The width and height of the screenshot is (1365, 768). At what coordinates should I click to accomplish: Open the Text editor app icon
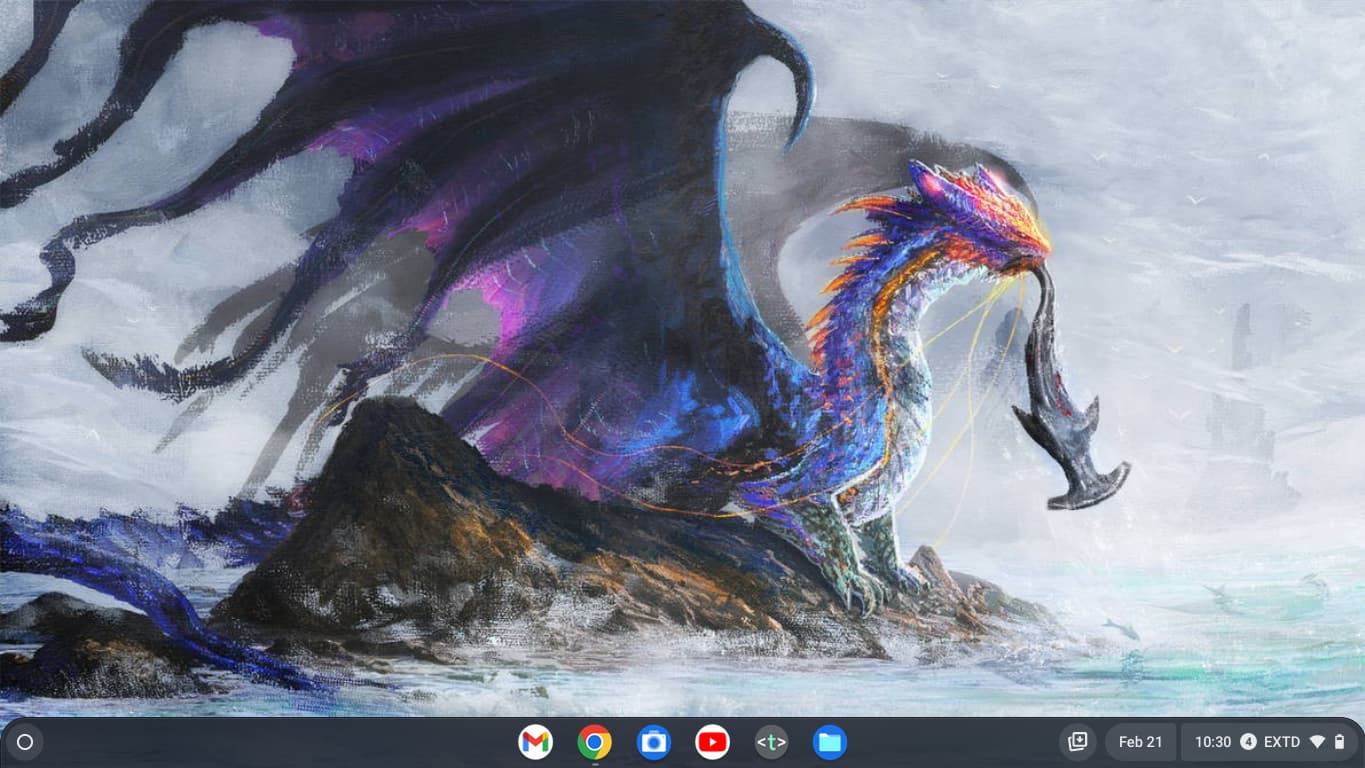click(771, 742)
